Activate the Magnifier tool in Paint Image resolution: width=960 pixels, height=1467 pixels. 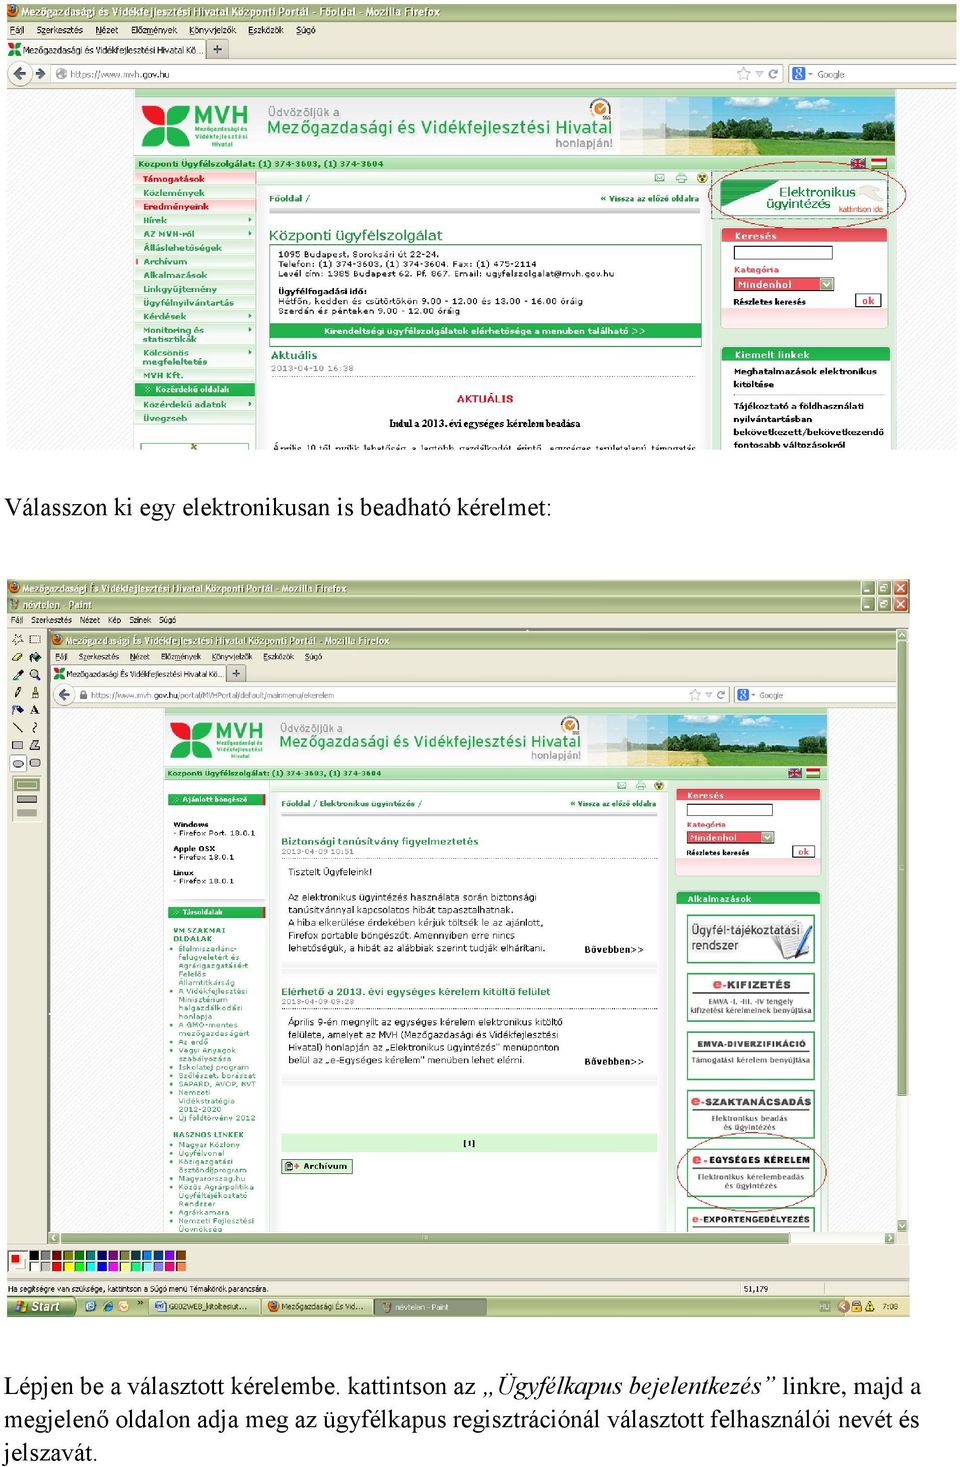[x=34, y=675]
